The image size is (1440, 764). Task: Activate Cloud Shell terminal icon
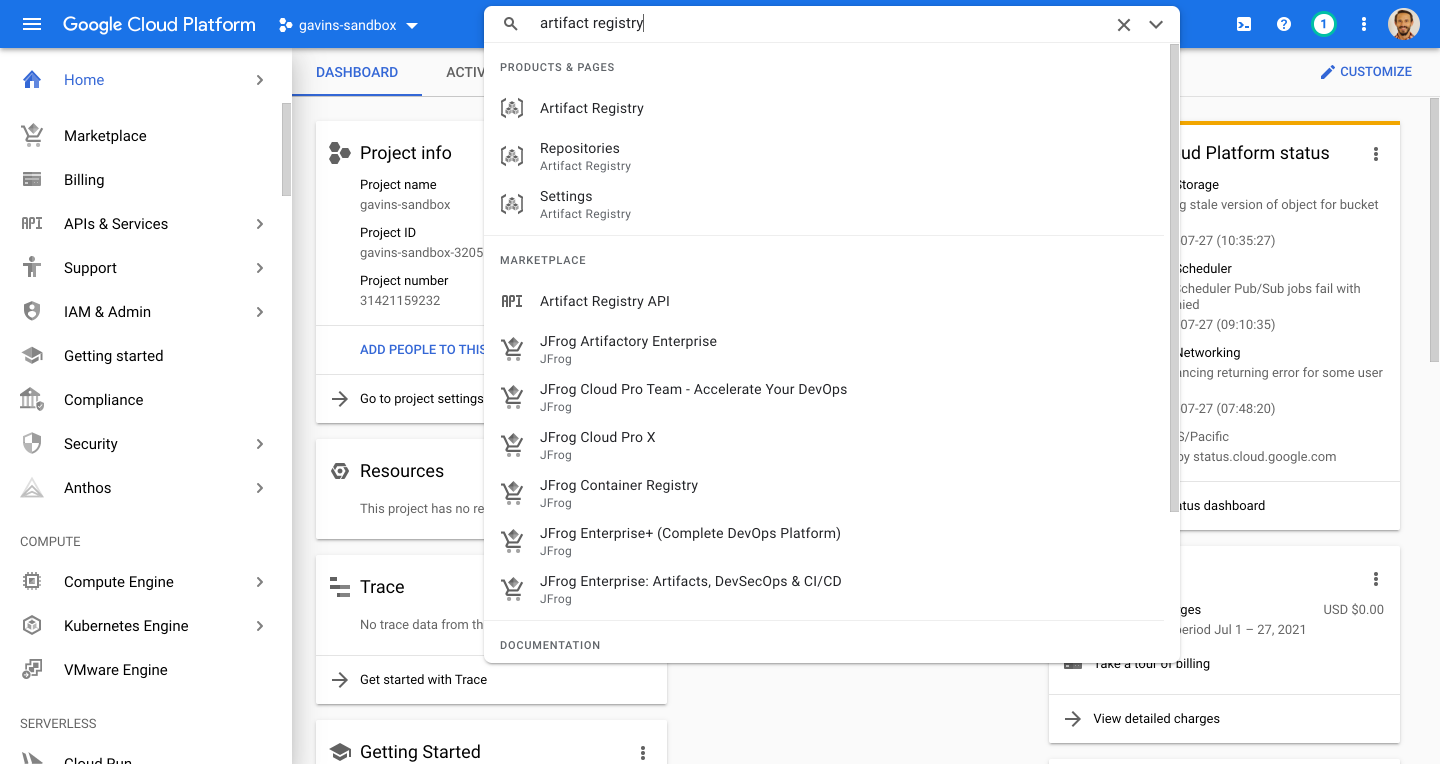pyautogui.click(x=1244, y=24)
